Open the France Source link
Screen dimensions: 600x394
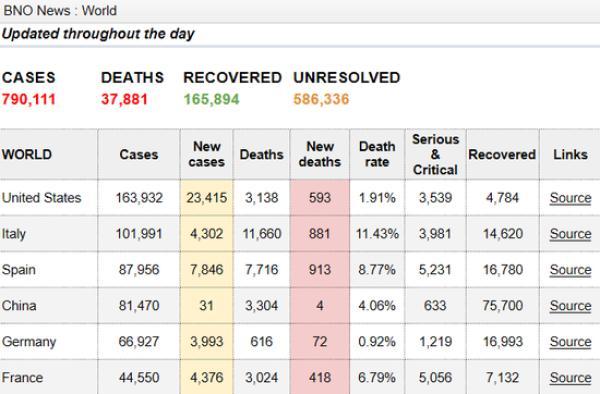[x=570, y=378]
